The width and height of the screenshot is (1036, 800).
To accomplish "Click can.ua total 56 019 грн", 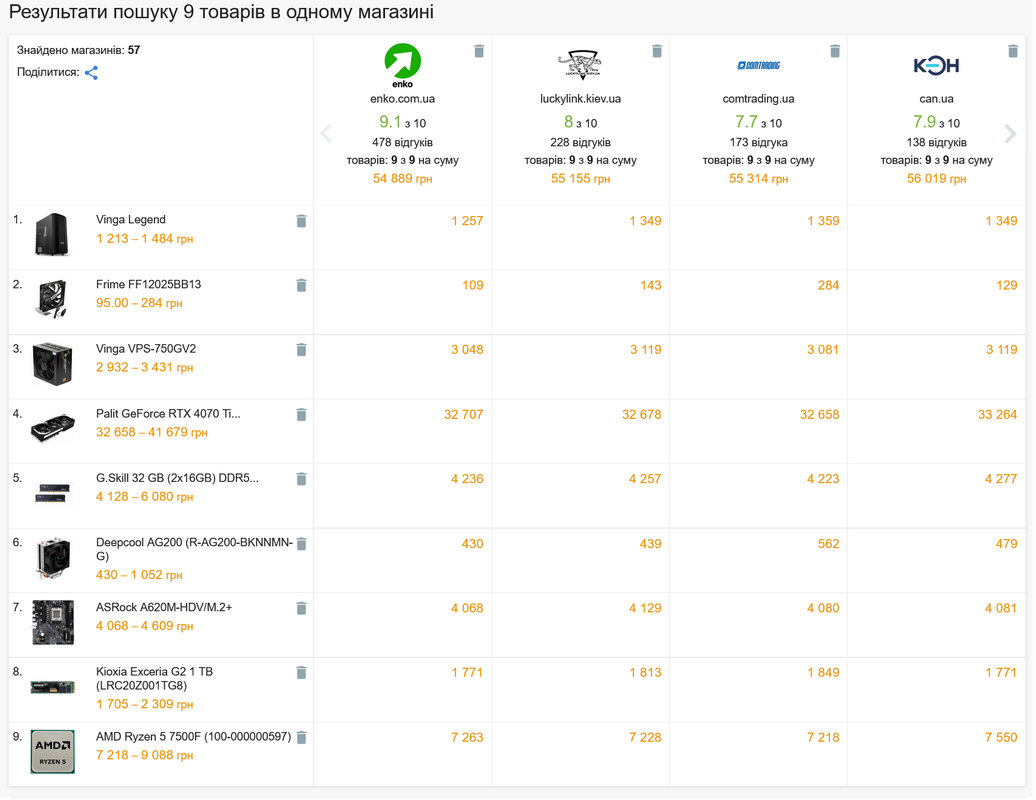I will (x=936, y=178).
